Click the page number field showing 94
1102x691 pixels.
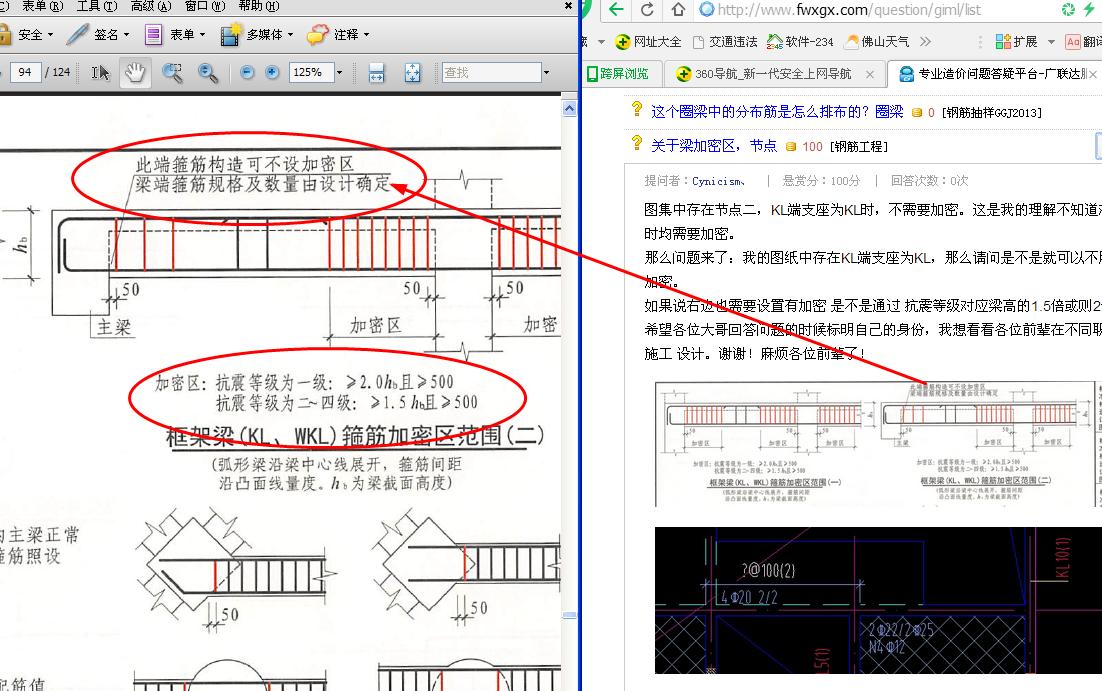coord(25,72)
